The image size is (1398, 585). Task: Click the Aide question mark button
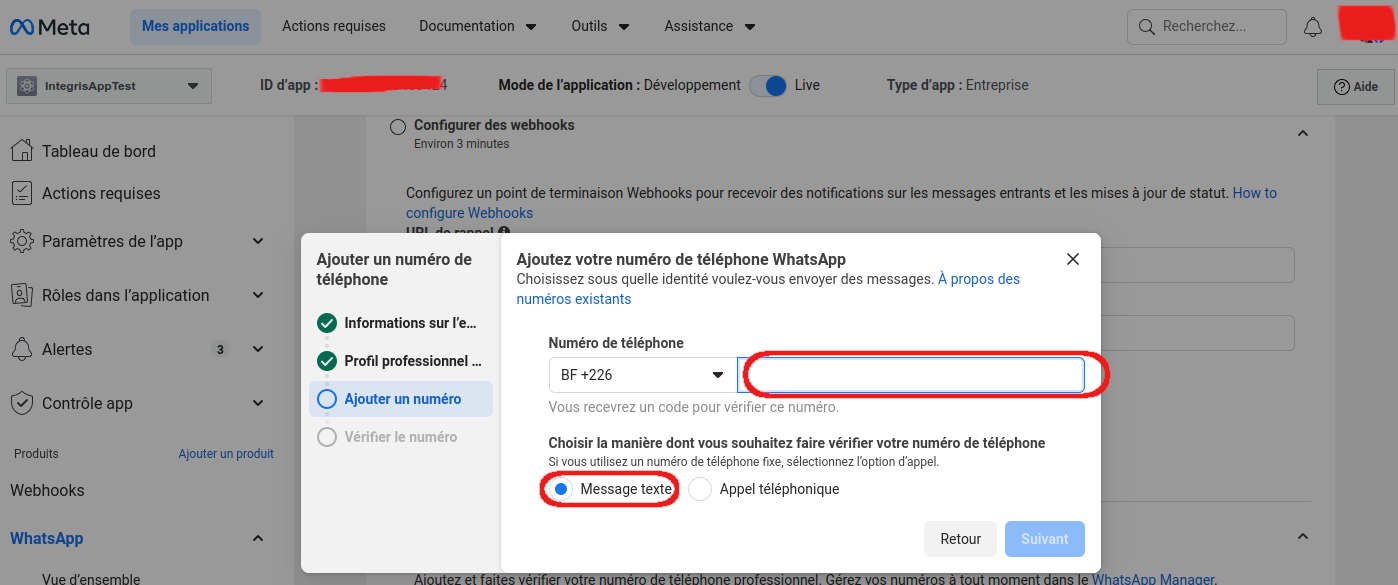(1356, 87)
